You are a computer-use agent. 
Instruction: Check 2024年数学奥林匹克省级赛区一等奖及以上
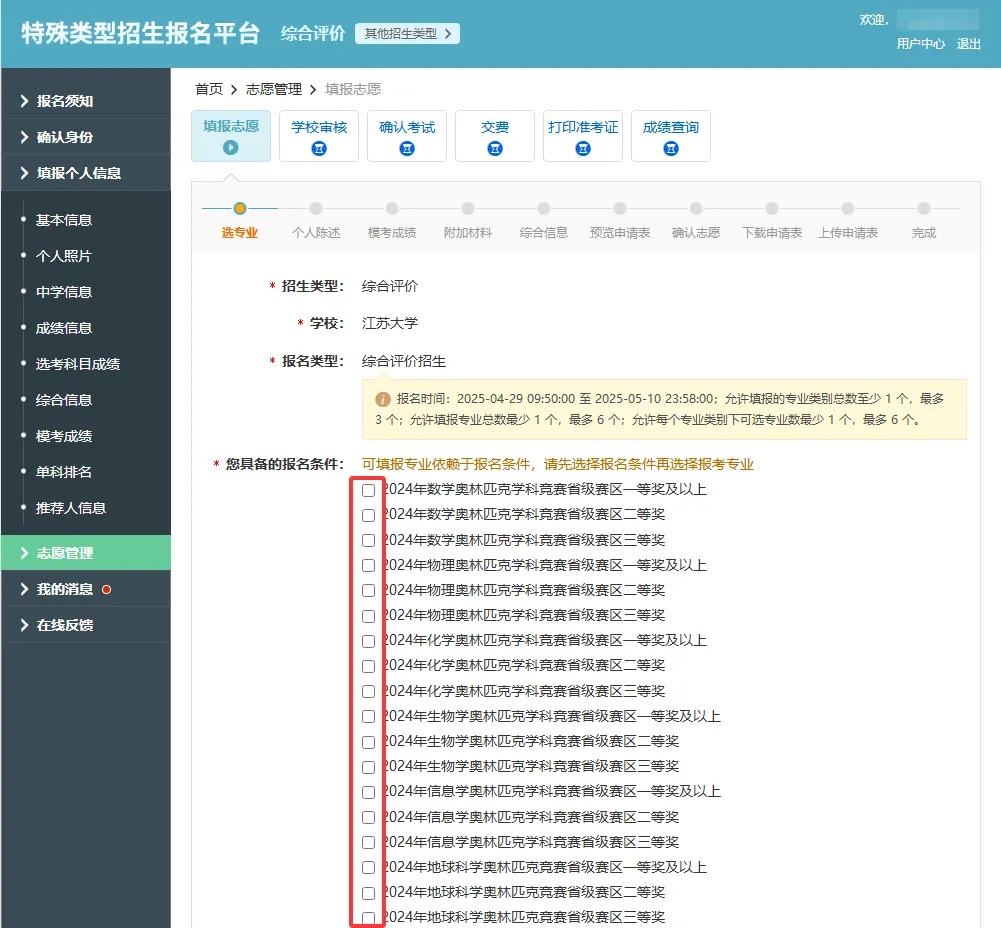pos(368,490)
